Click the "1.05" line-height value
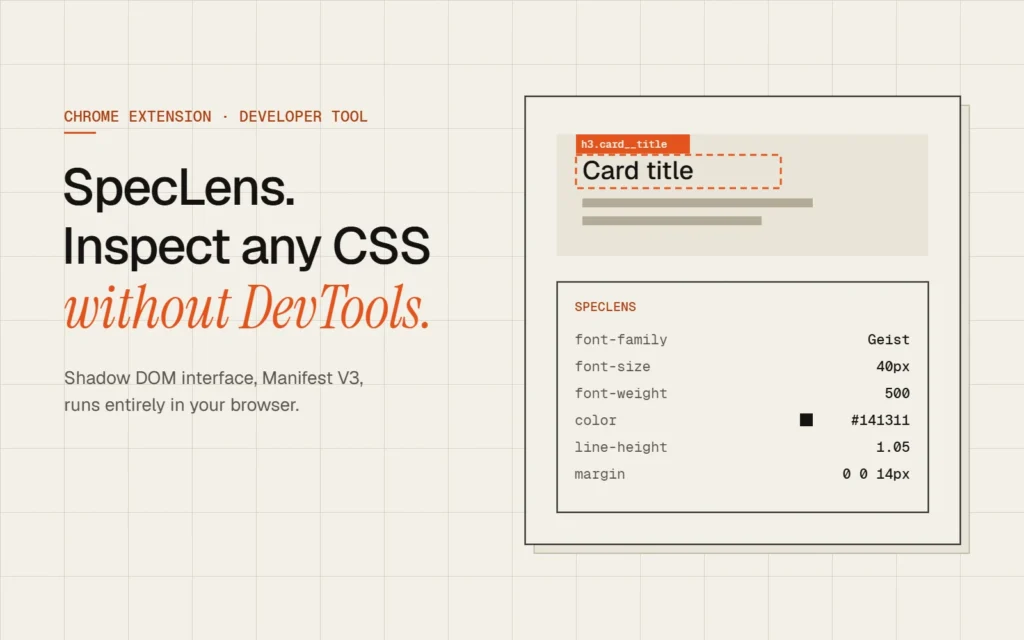The width and height of the screenshot is (1024, 640). [x=893, y=447]
